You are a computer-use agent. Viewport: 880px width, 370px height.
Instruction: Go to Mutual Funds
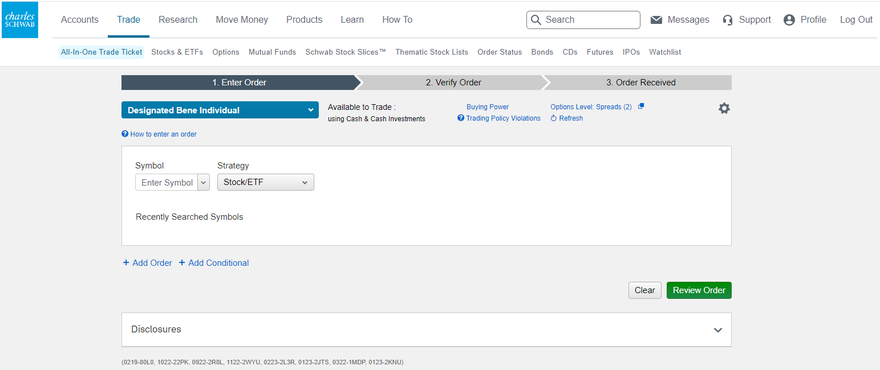[x=272, y=52]
